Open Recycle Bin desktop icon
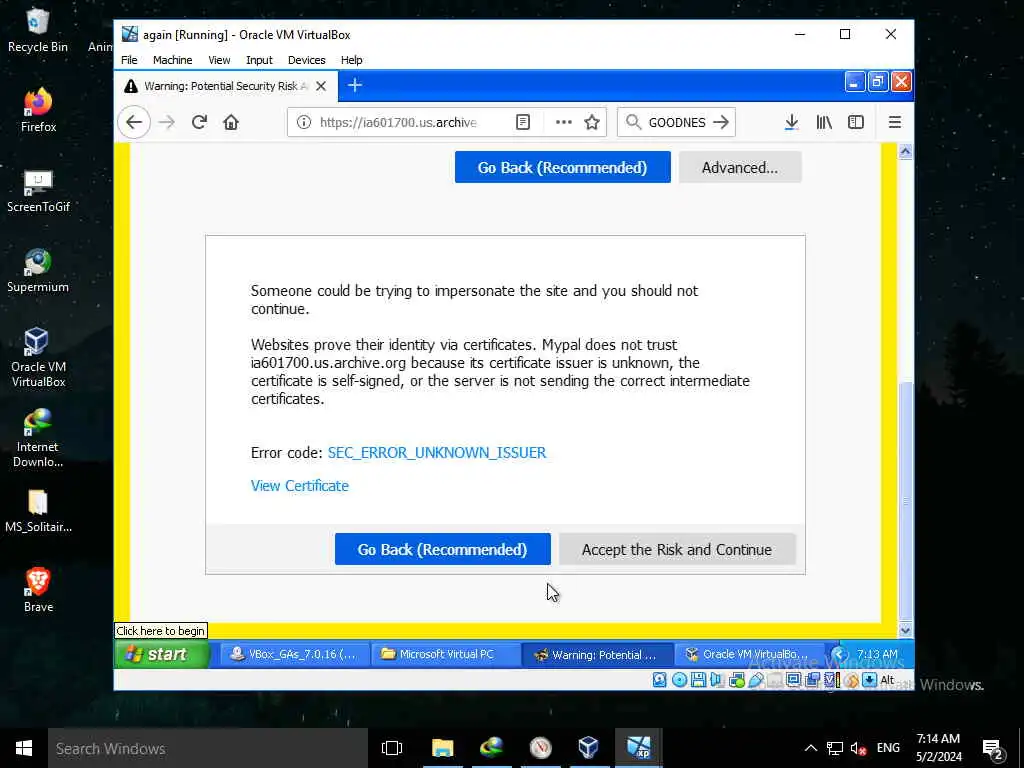1024x768 pixels. pyautogui.click(x=38, y=30)
